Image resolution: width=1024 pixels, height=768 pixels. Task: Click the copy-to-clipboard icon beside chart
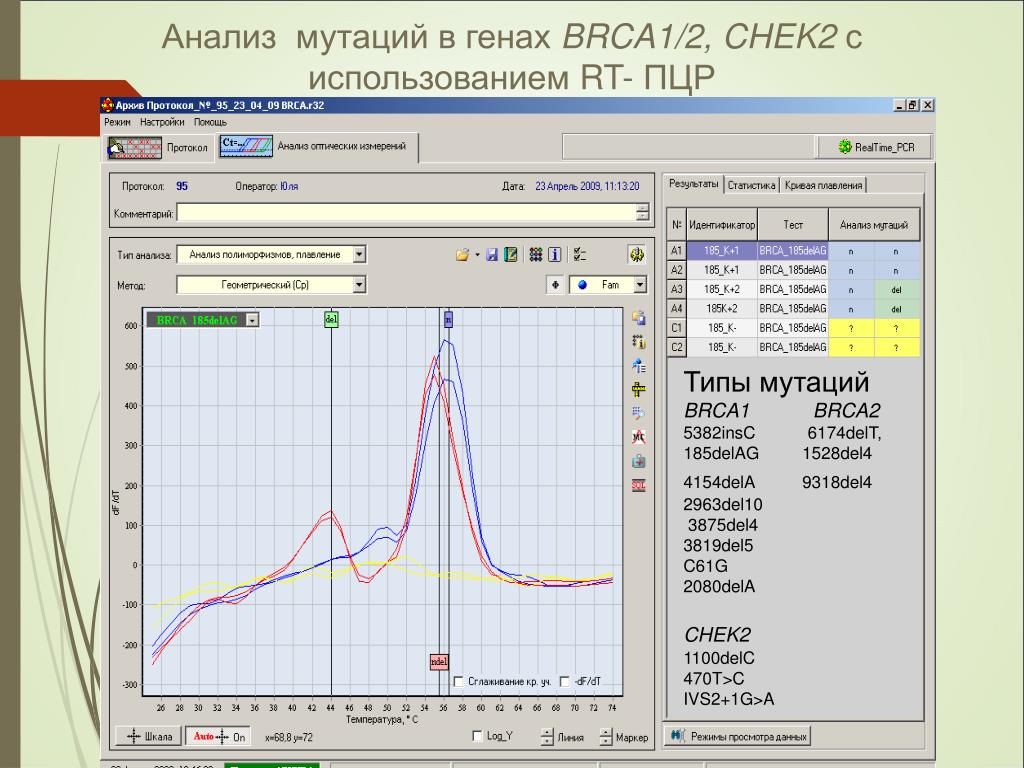click(x=639, y=318)
